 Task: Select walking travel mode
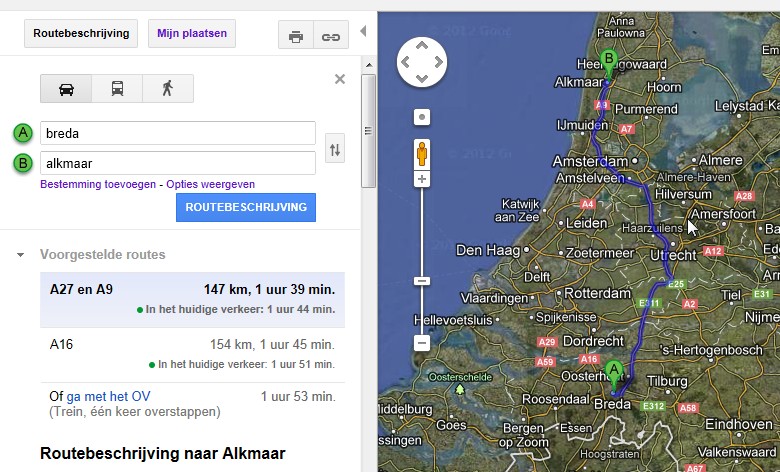click(x=167, y=89)
